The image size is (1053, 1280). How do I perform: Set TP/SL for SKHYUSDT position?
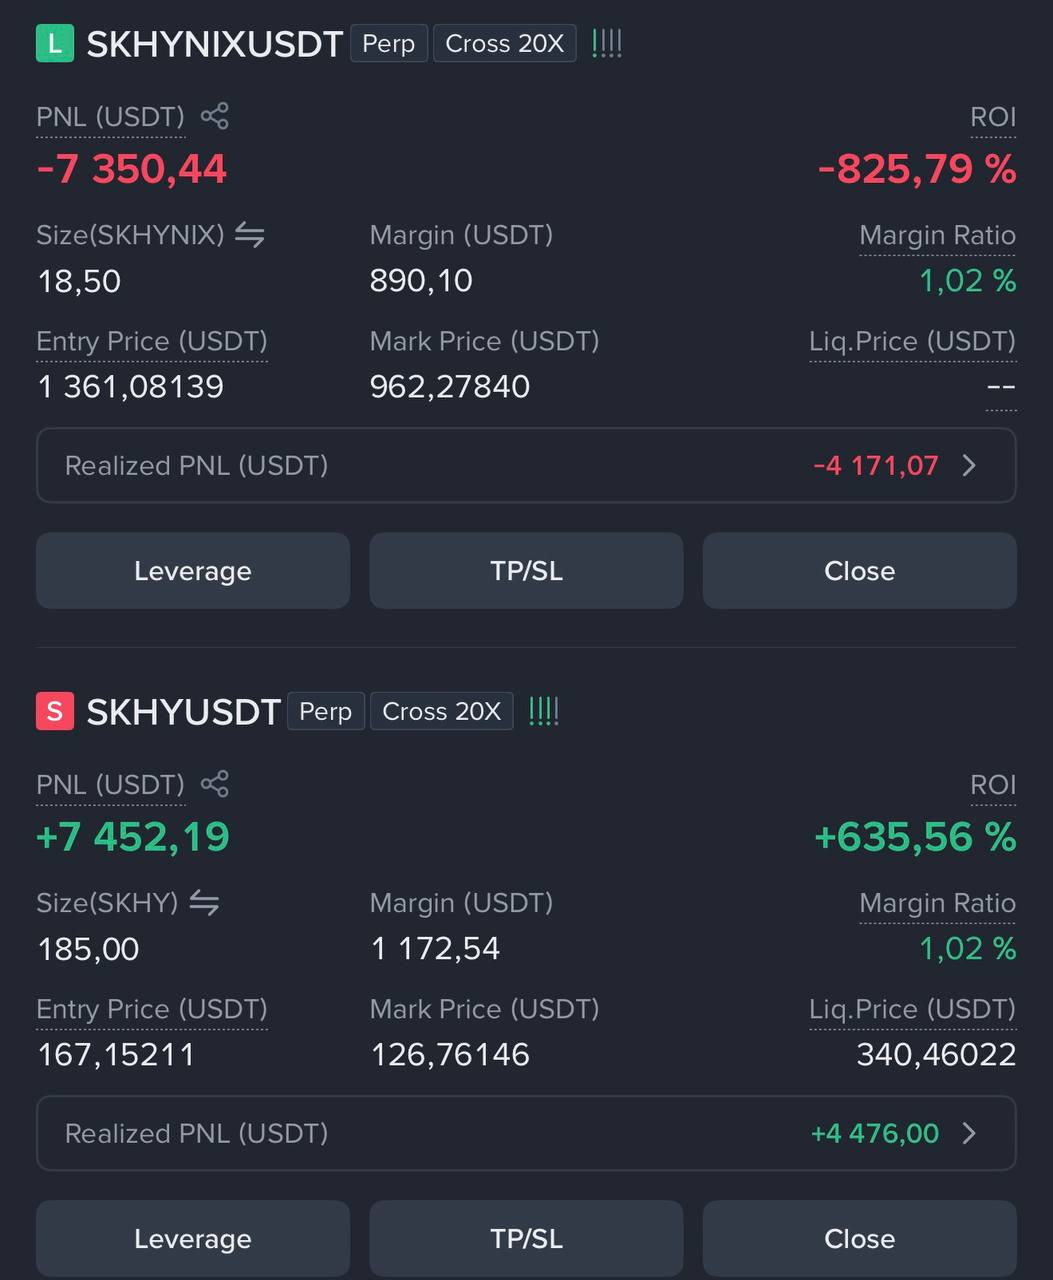pyautogui.click(x=526, y=1239)
